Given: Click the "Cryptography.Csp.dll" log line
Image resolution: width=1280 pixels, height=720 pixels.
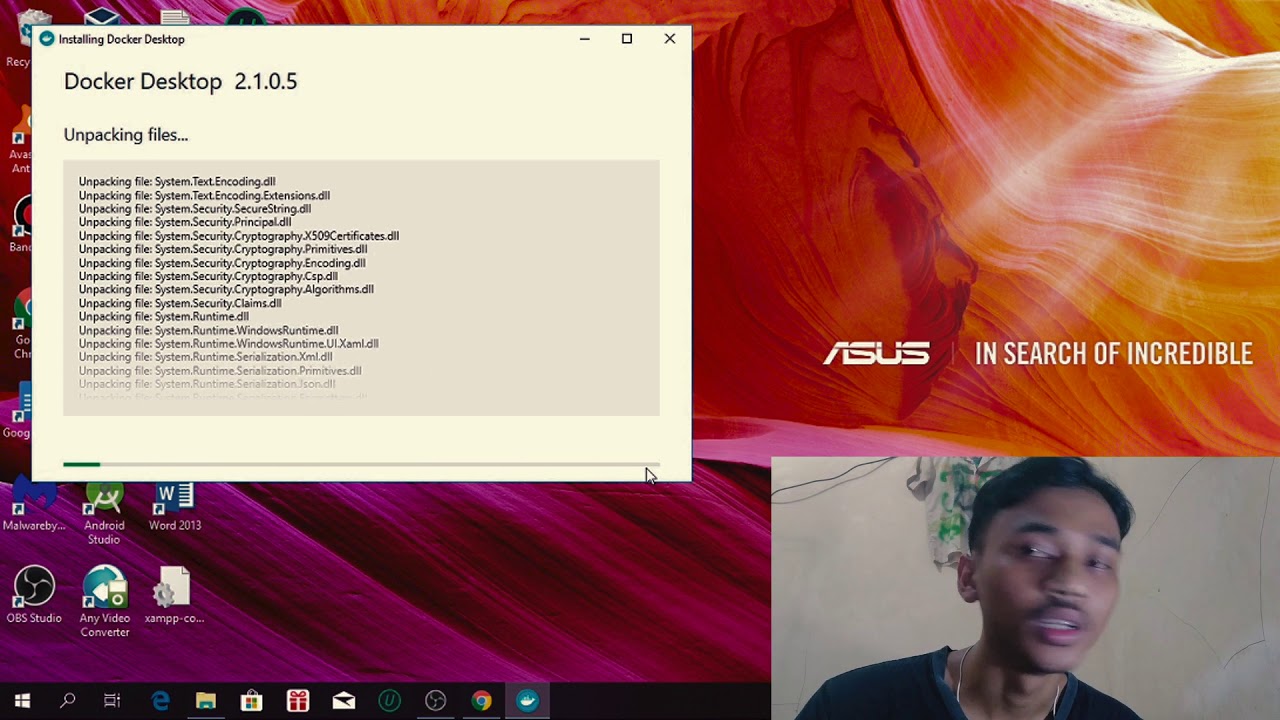Looking at the screenshot, I should pyautogui.click(x=208, y=276).
